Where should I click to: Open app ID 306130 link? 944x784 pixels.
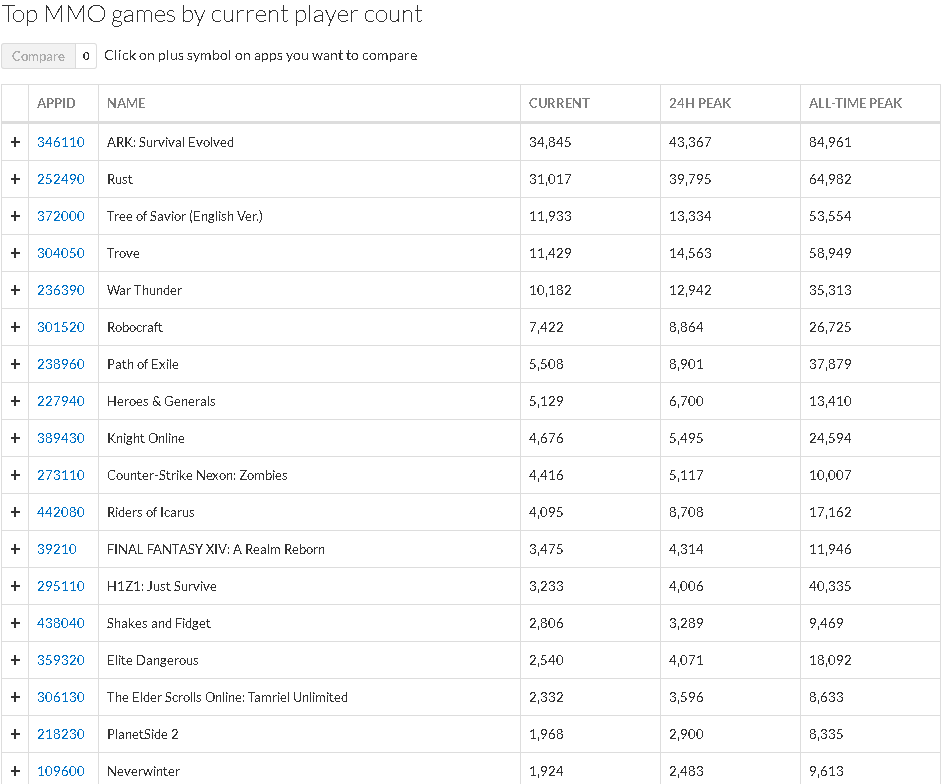pyautogui.click(x=61, y=697)
